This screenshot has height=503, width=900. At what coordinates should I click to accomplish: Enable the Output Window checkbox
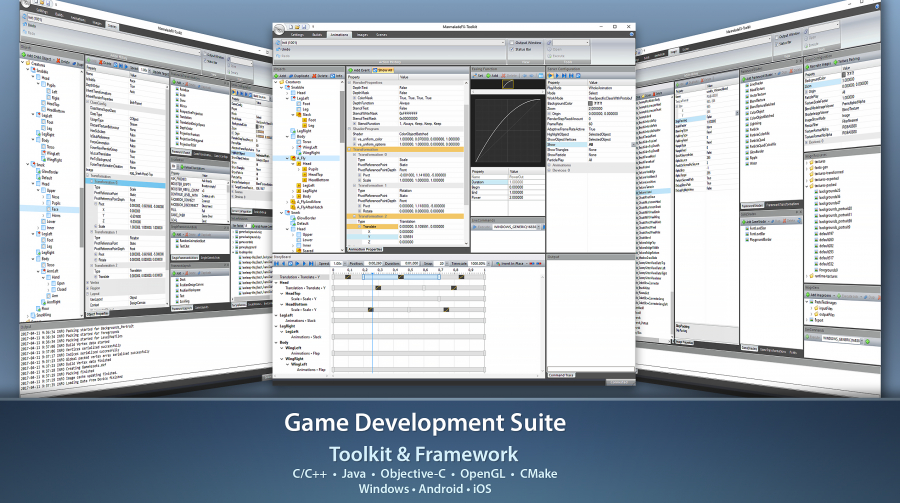(x=513, y=43)
